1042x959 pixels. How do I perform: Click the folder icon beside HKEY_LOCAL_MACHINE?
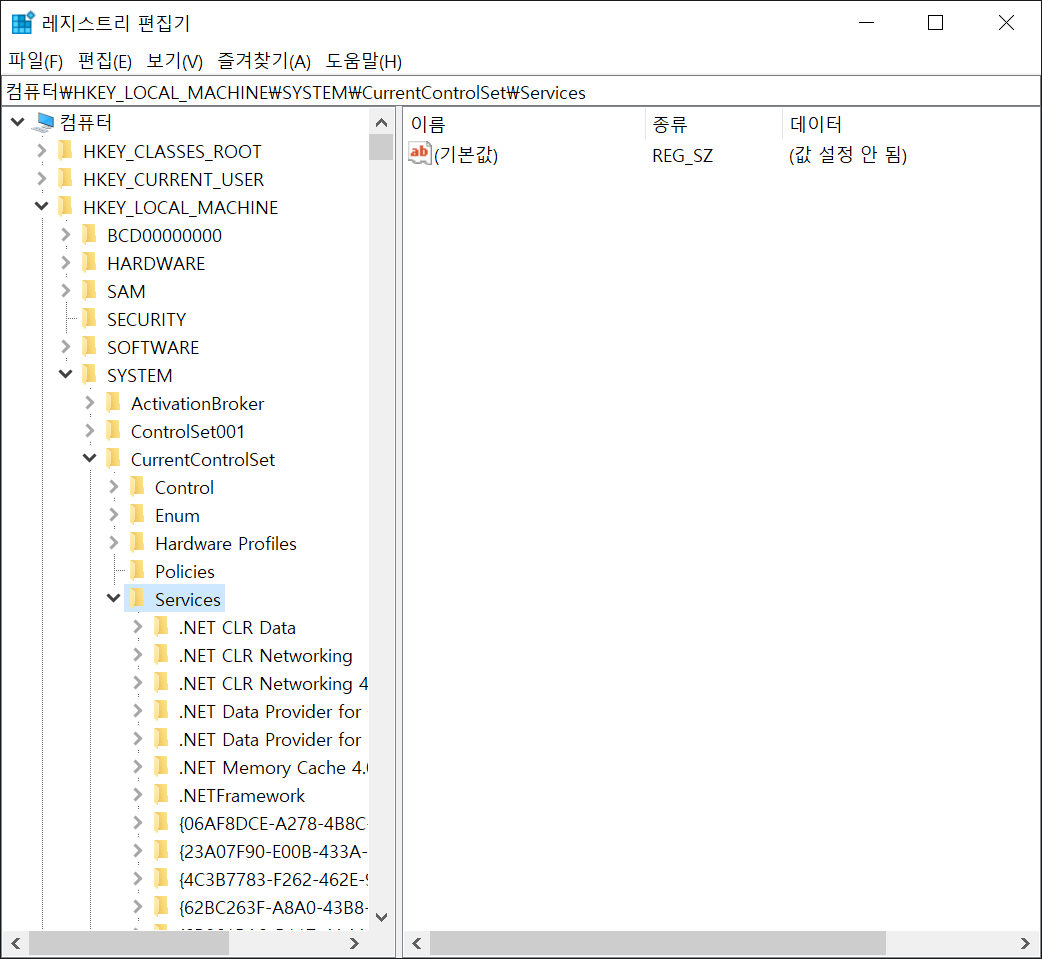click(66, 207)
